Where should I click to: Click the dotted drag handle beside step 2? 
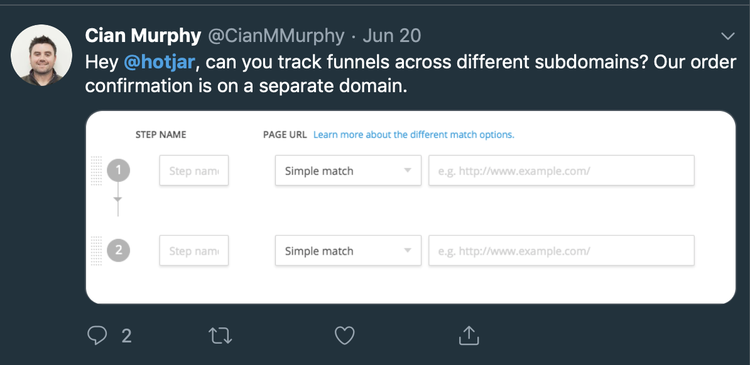(96, 250)
